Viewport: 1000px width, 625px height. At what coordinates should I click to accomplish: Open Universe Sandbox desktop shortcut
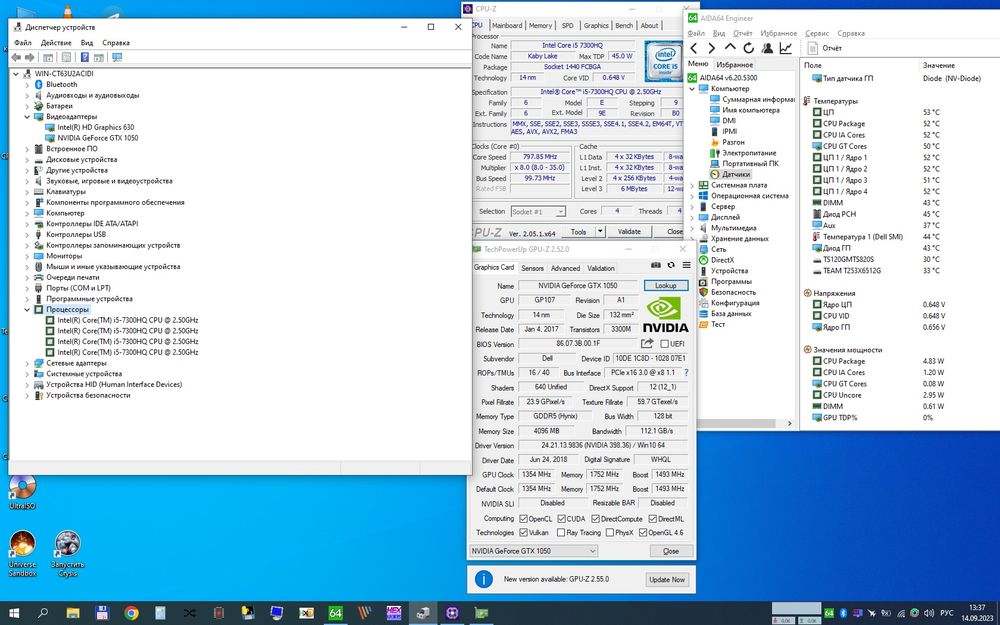(x=22, y=554)
